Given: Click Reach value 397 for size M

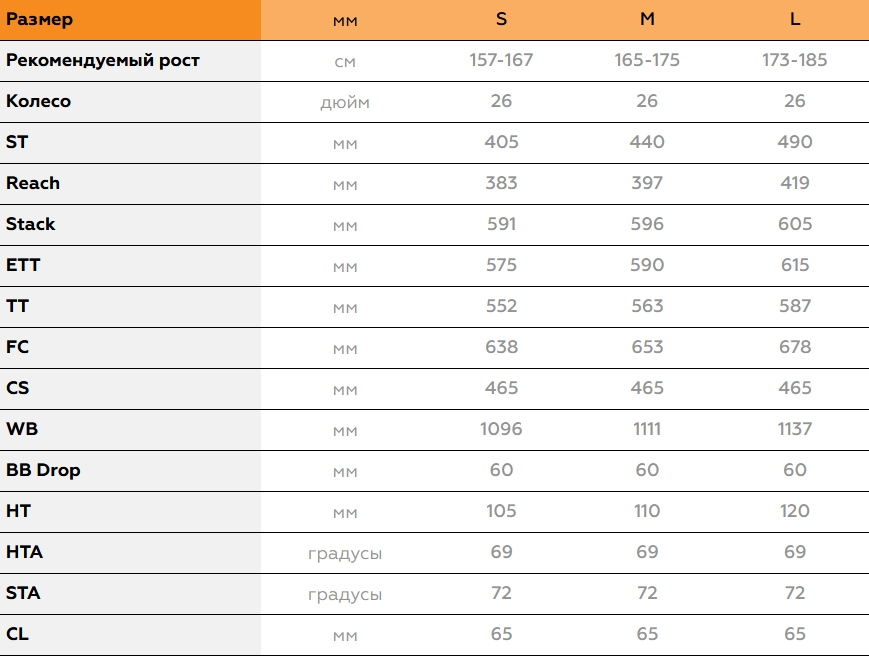Looking at the screenshot, I should [x=647, y=183].
